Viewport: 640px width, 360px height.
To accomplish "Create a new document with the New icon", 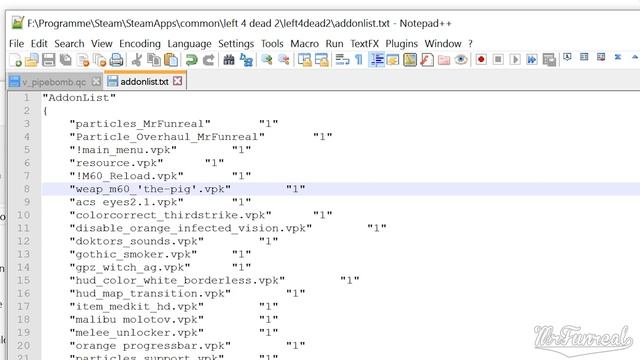I will point(15,60).
